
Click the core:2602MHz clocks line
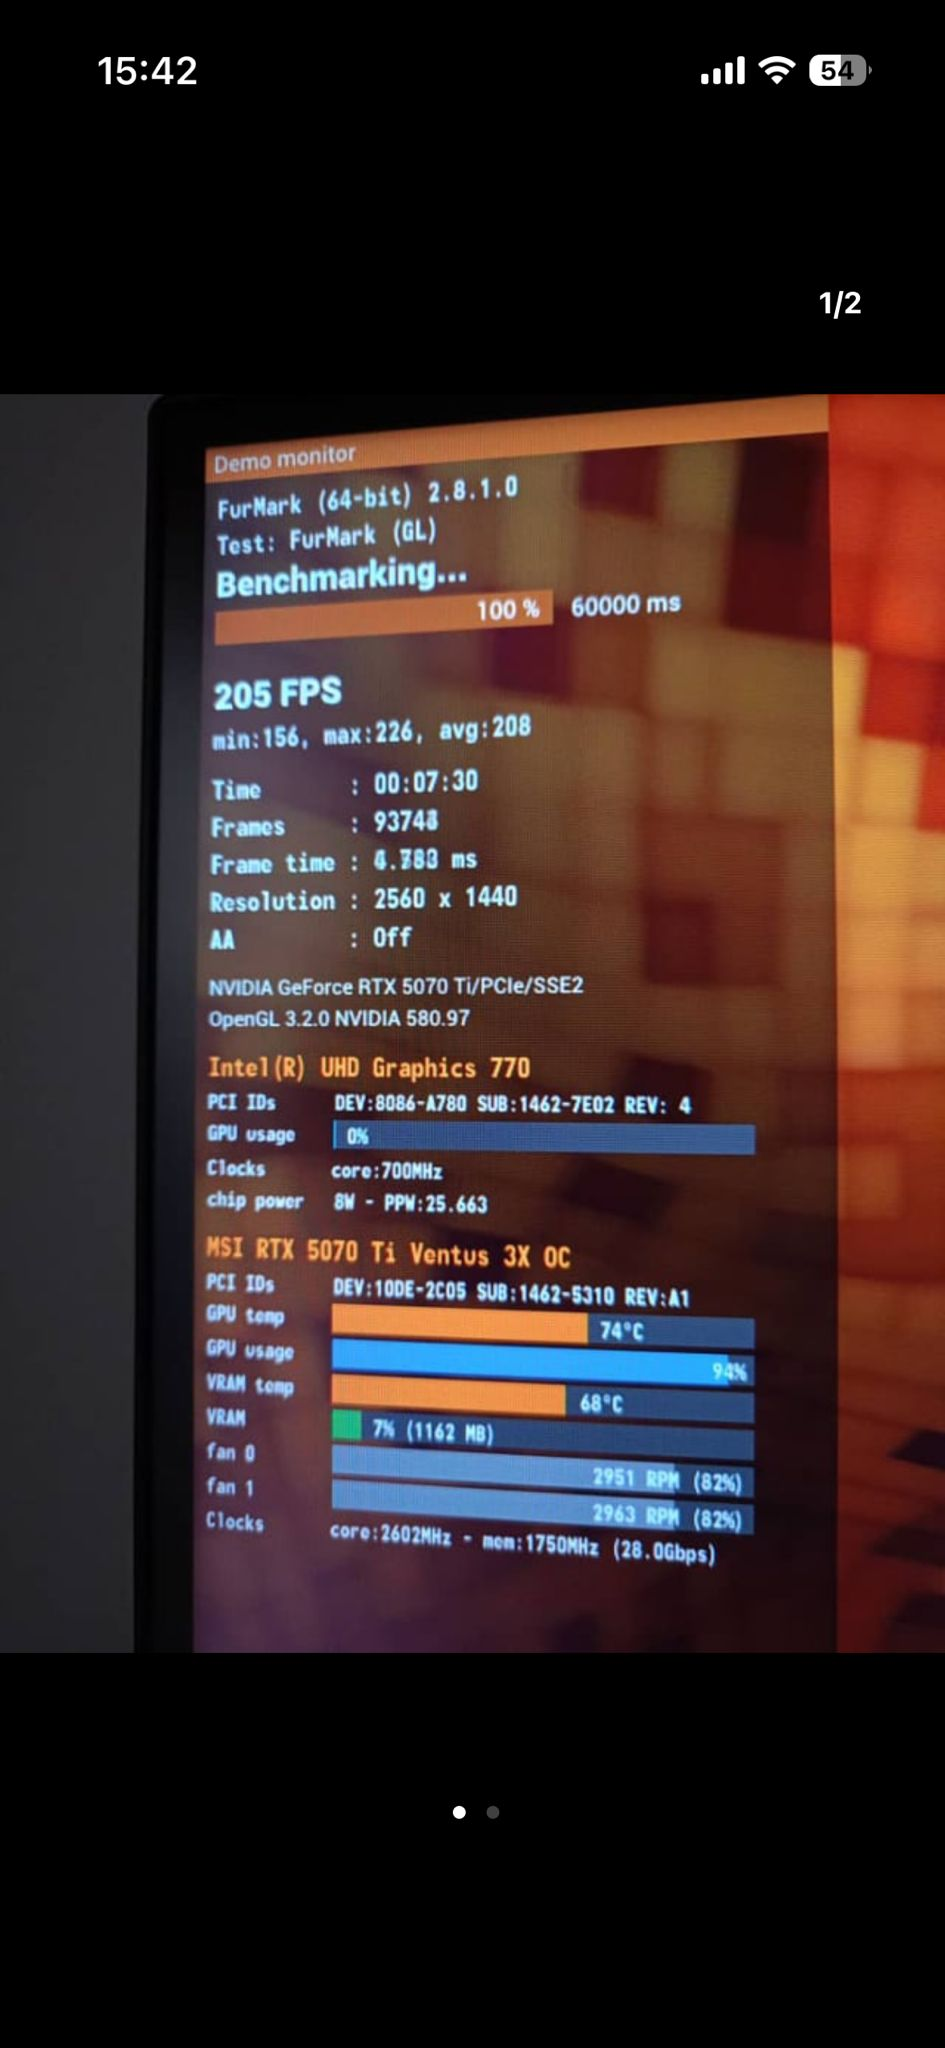pyautogui.click(x=523, y=1543)
